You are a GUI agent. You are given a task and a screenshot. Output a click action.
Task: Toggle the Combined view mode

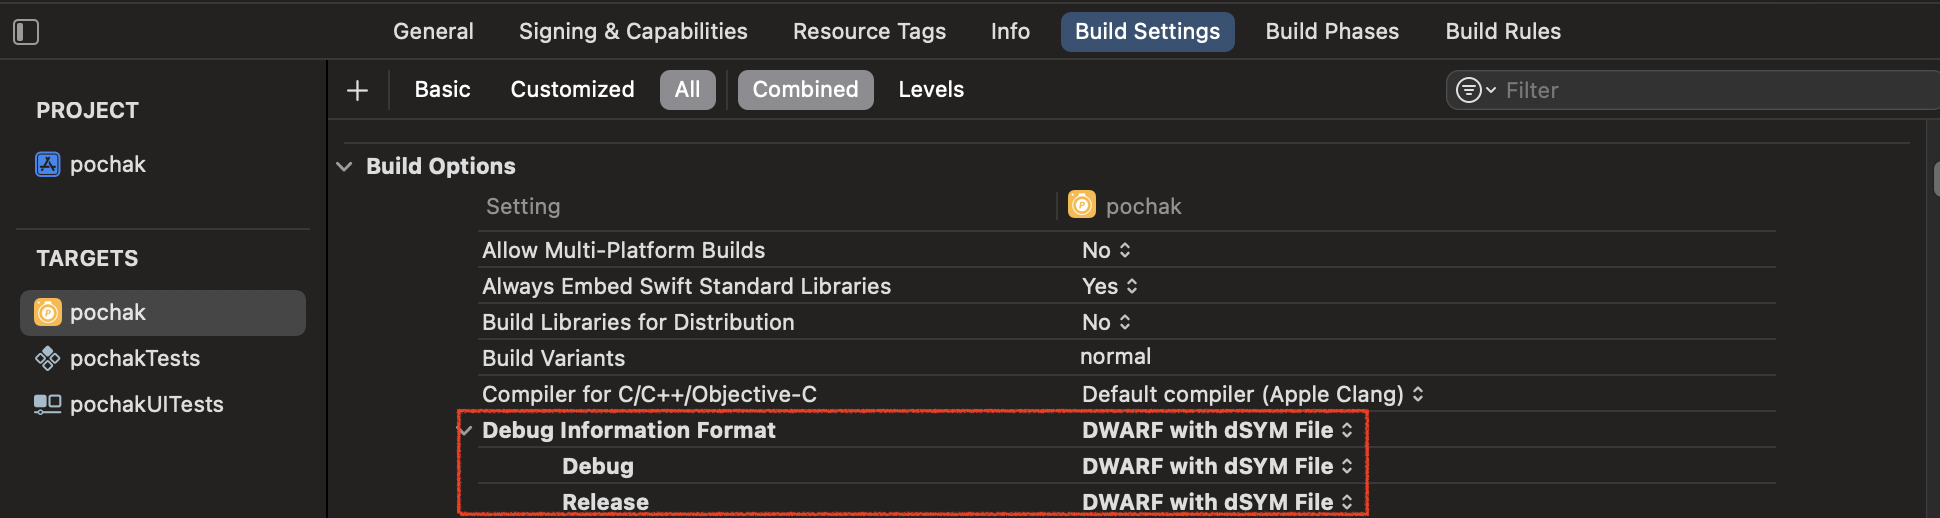[x=806, y=90]
